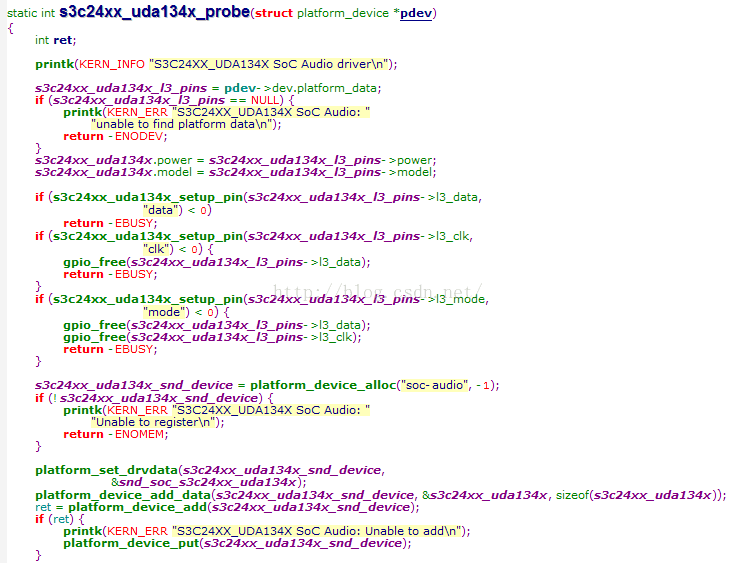Click 's3c24xx_uda134x.power' on the assignment line
The height and width of the screenshot is (563, 737).
113,160
